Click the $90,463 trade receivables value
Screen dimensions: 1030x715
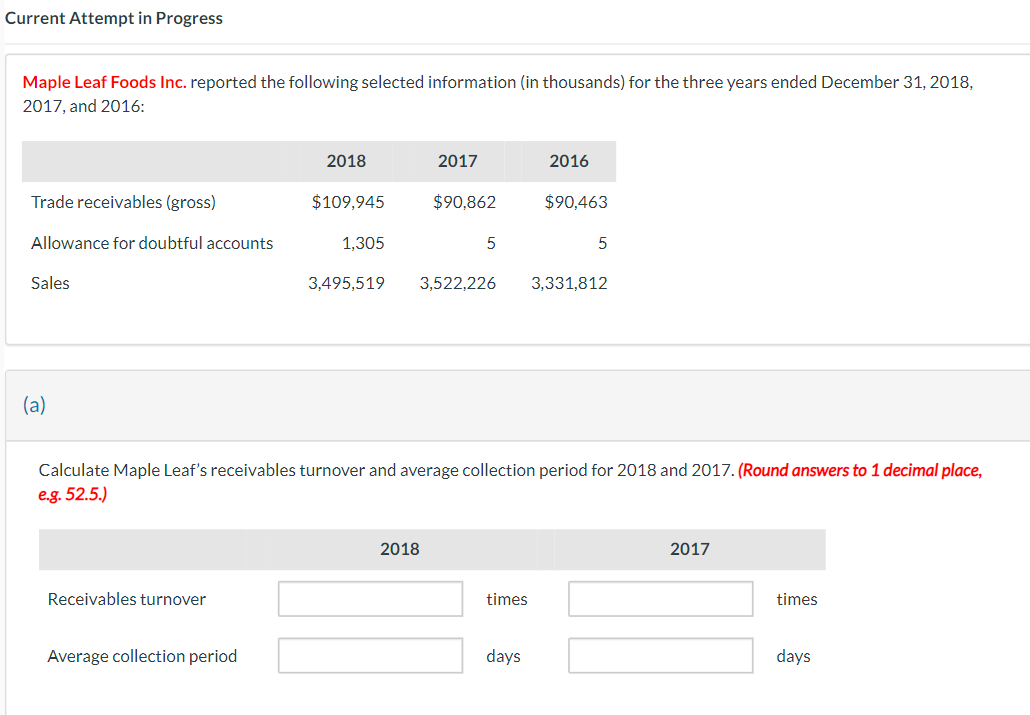coord(576,202)
